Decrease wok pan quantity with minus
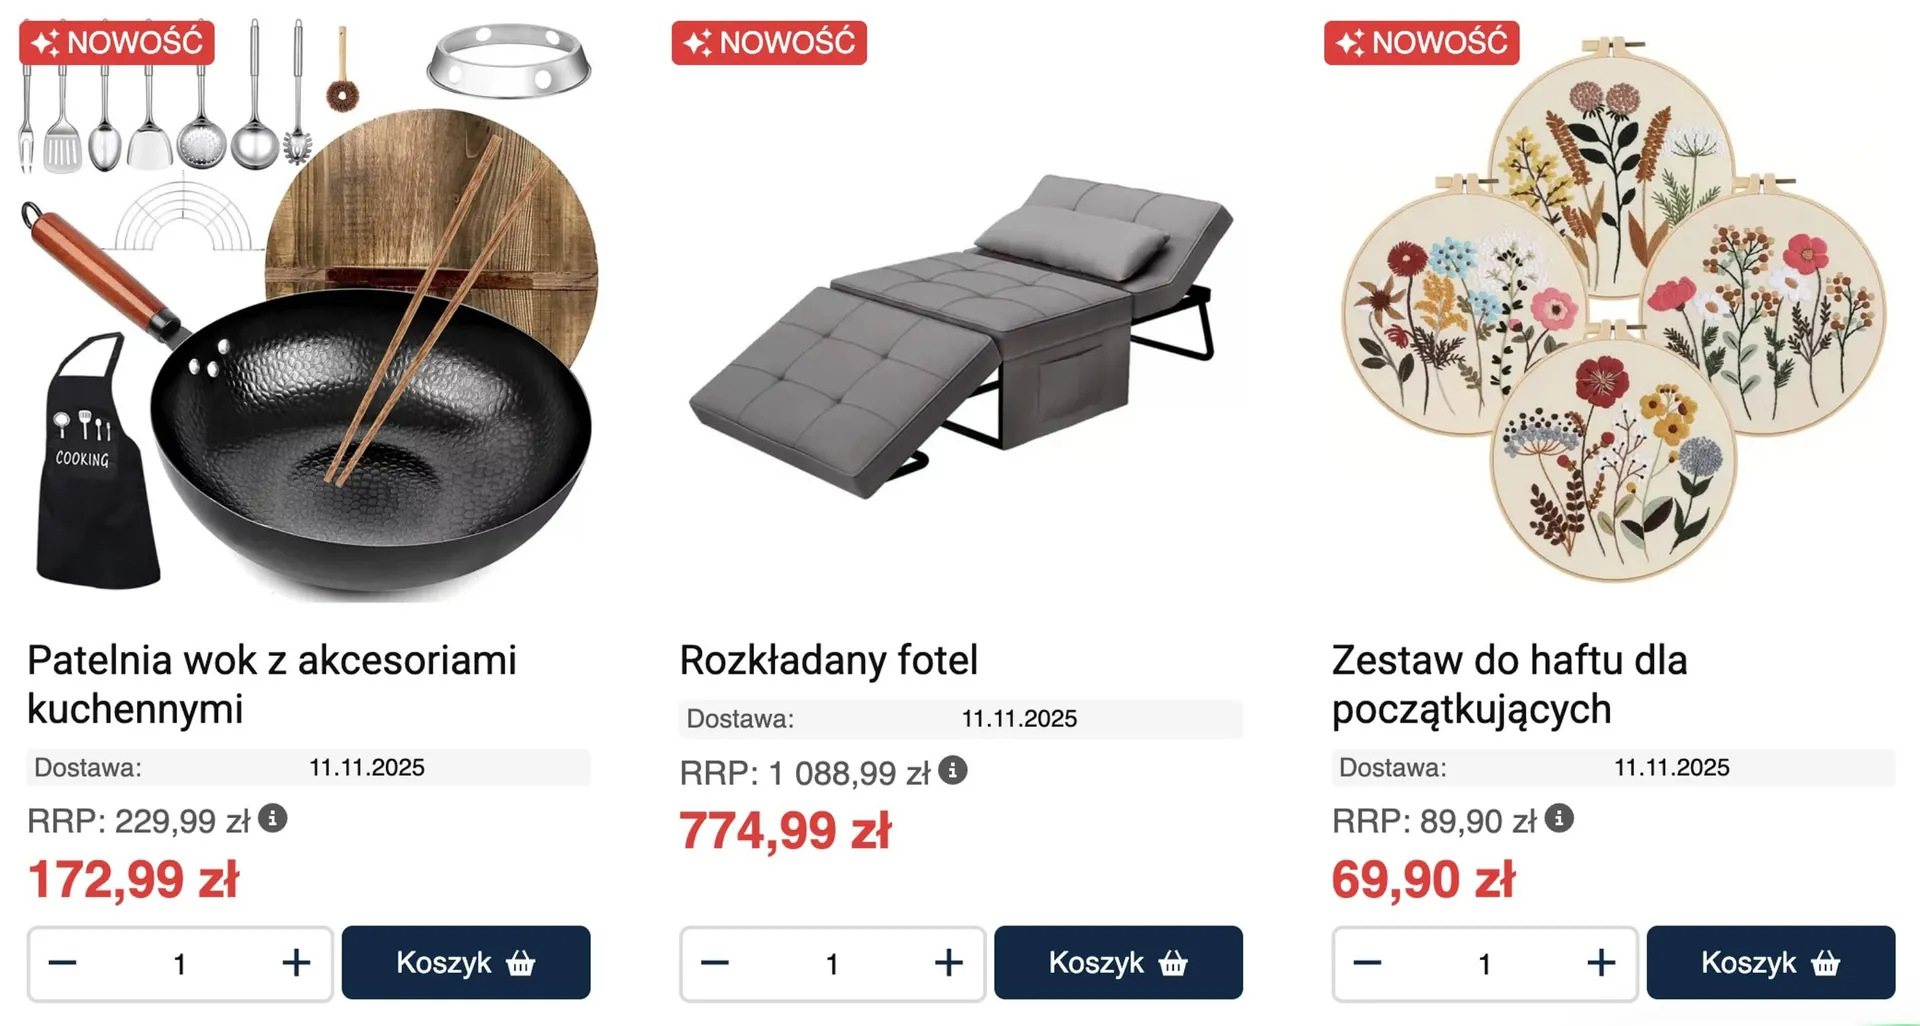This screenshot has height=1026, width=1920. [63, 963]
